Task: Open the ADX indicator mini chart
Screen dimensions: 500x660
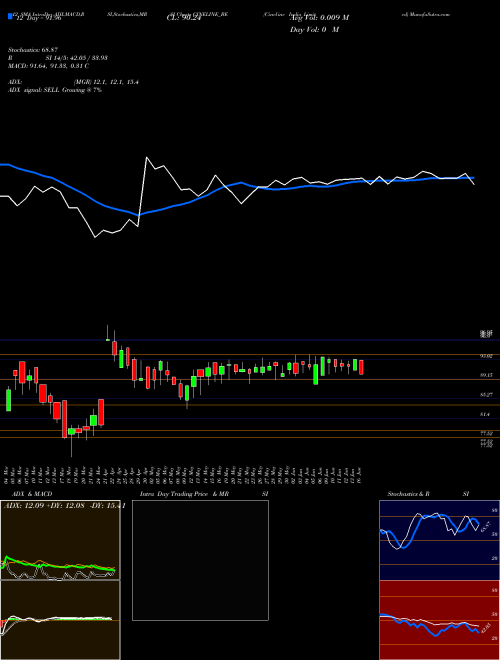Action: coord(60,540)
